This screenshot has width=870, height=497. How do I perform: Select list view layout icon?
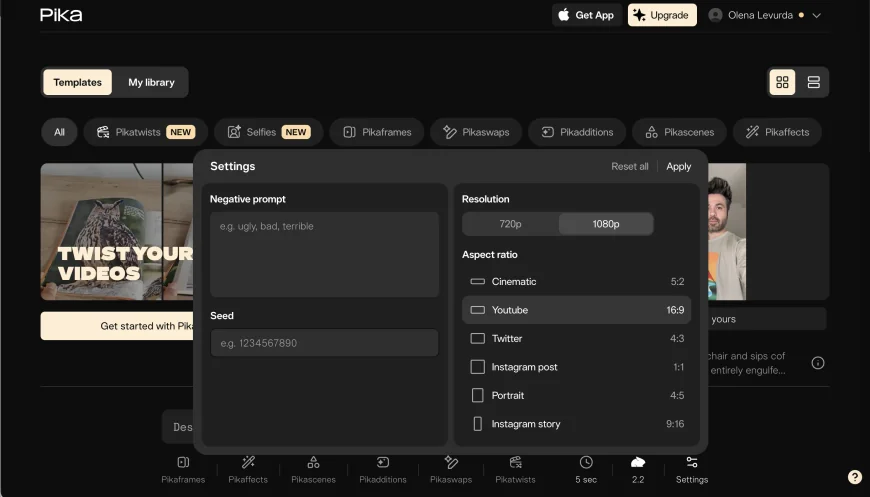pos(813,82)
